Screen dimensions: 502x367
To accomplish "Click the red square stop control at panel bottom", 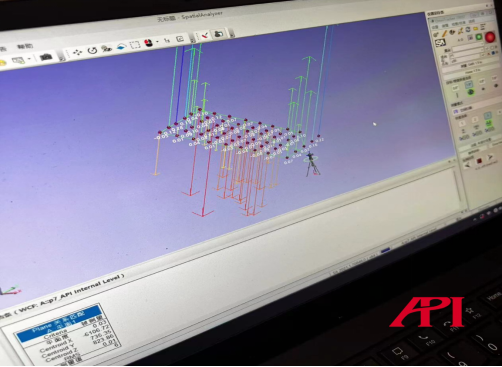I will [479, 161].
